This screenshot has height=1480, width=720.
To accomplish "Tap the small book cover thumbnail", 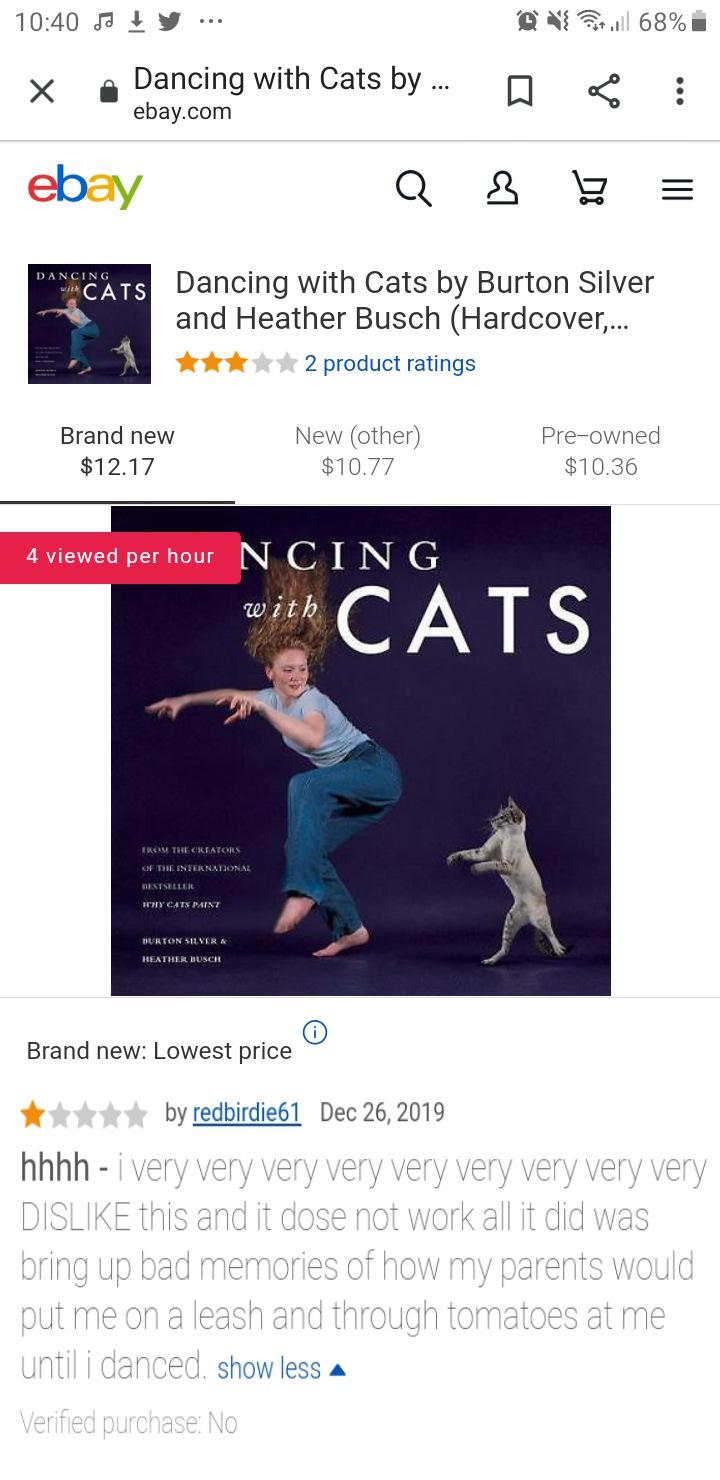I will pyautogui.click(x=89, y=324).
